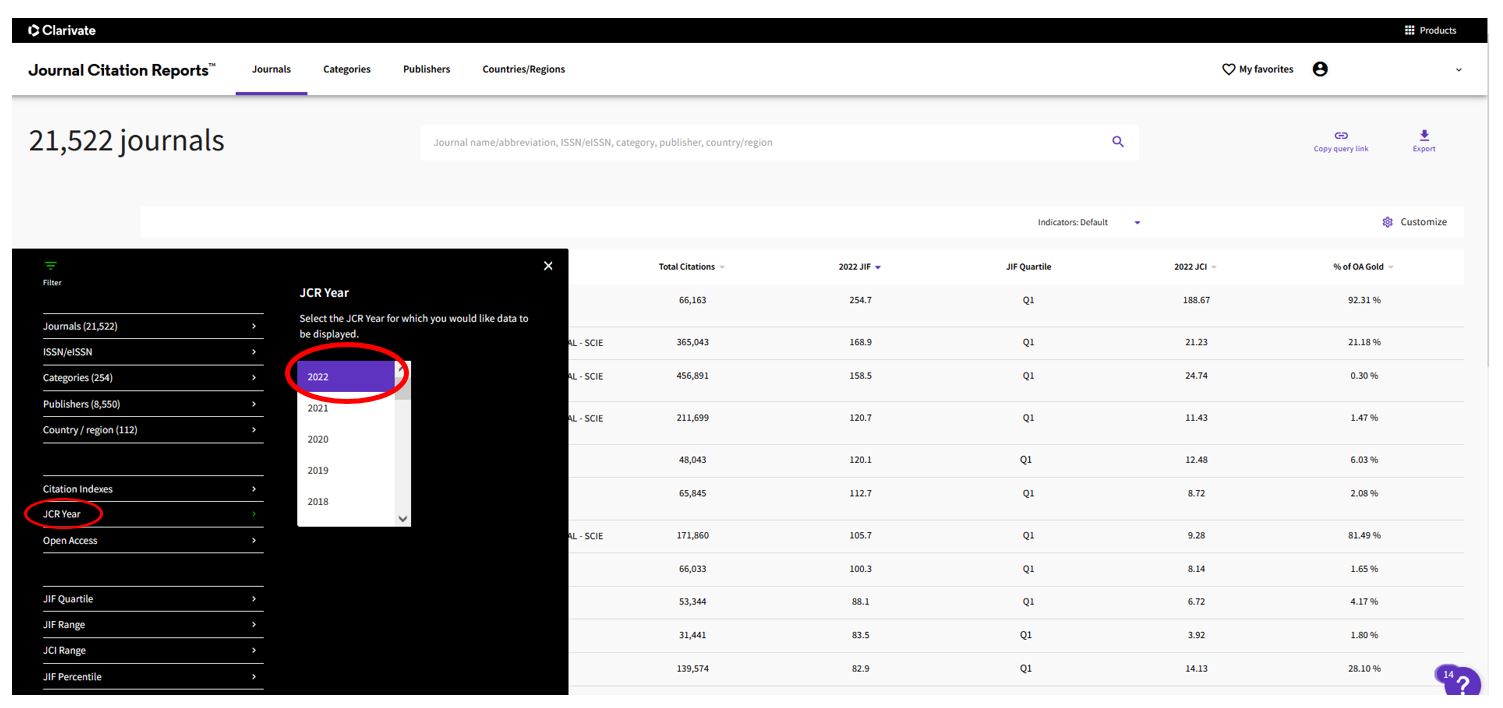Viewport: 1503px width, 708px height.
Task: Click the Customize label text
Action: [1423, 222]
